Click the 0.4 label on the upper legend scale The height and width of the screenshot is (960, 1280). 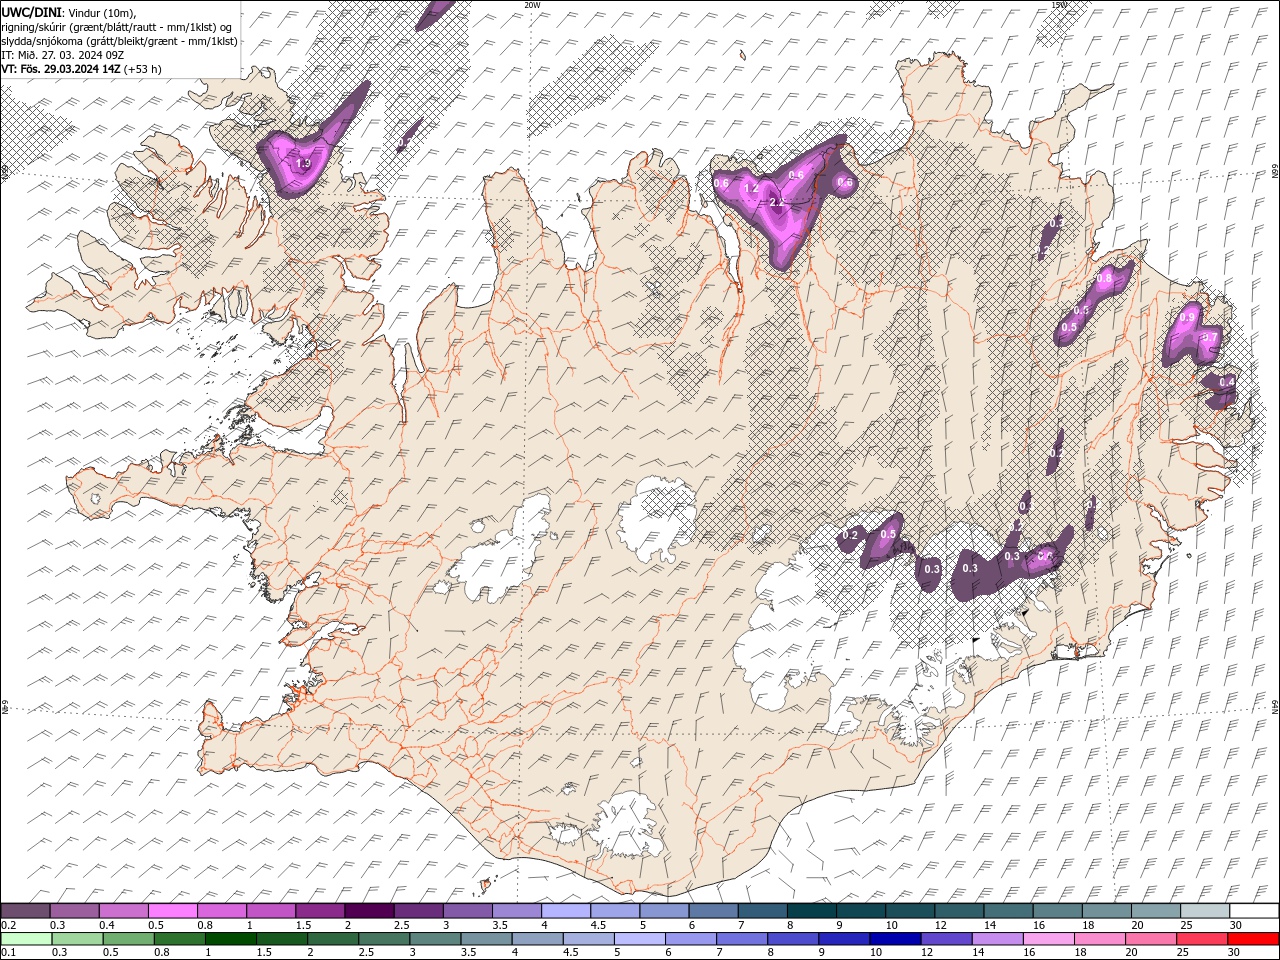coord(107,925)
